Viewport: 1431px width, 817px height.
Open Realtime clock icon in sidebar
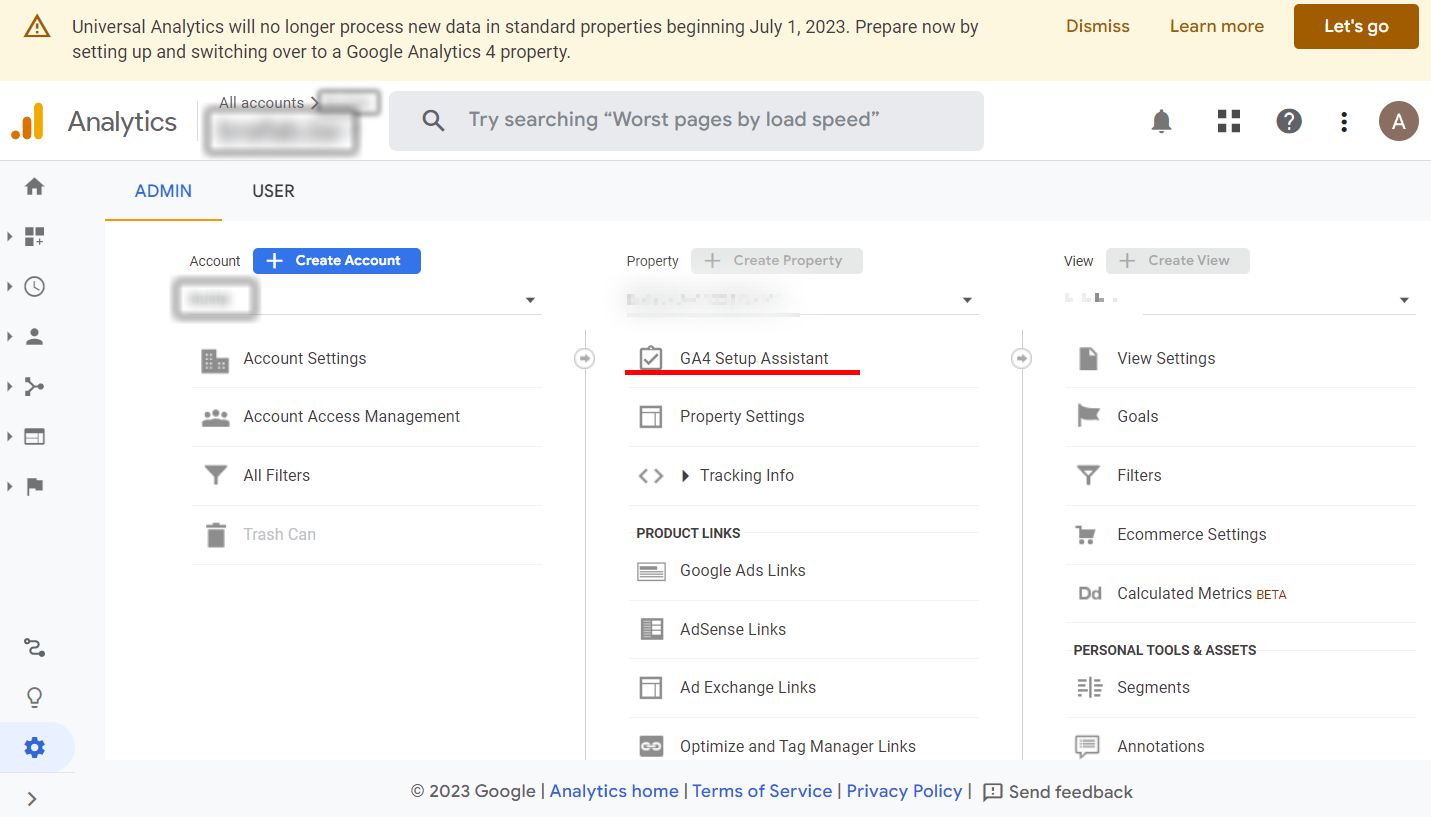[x=35, y=287]
